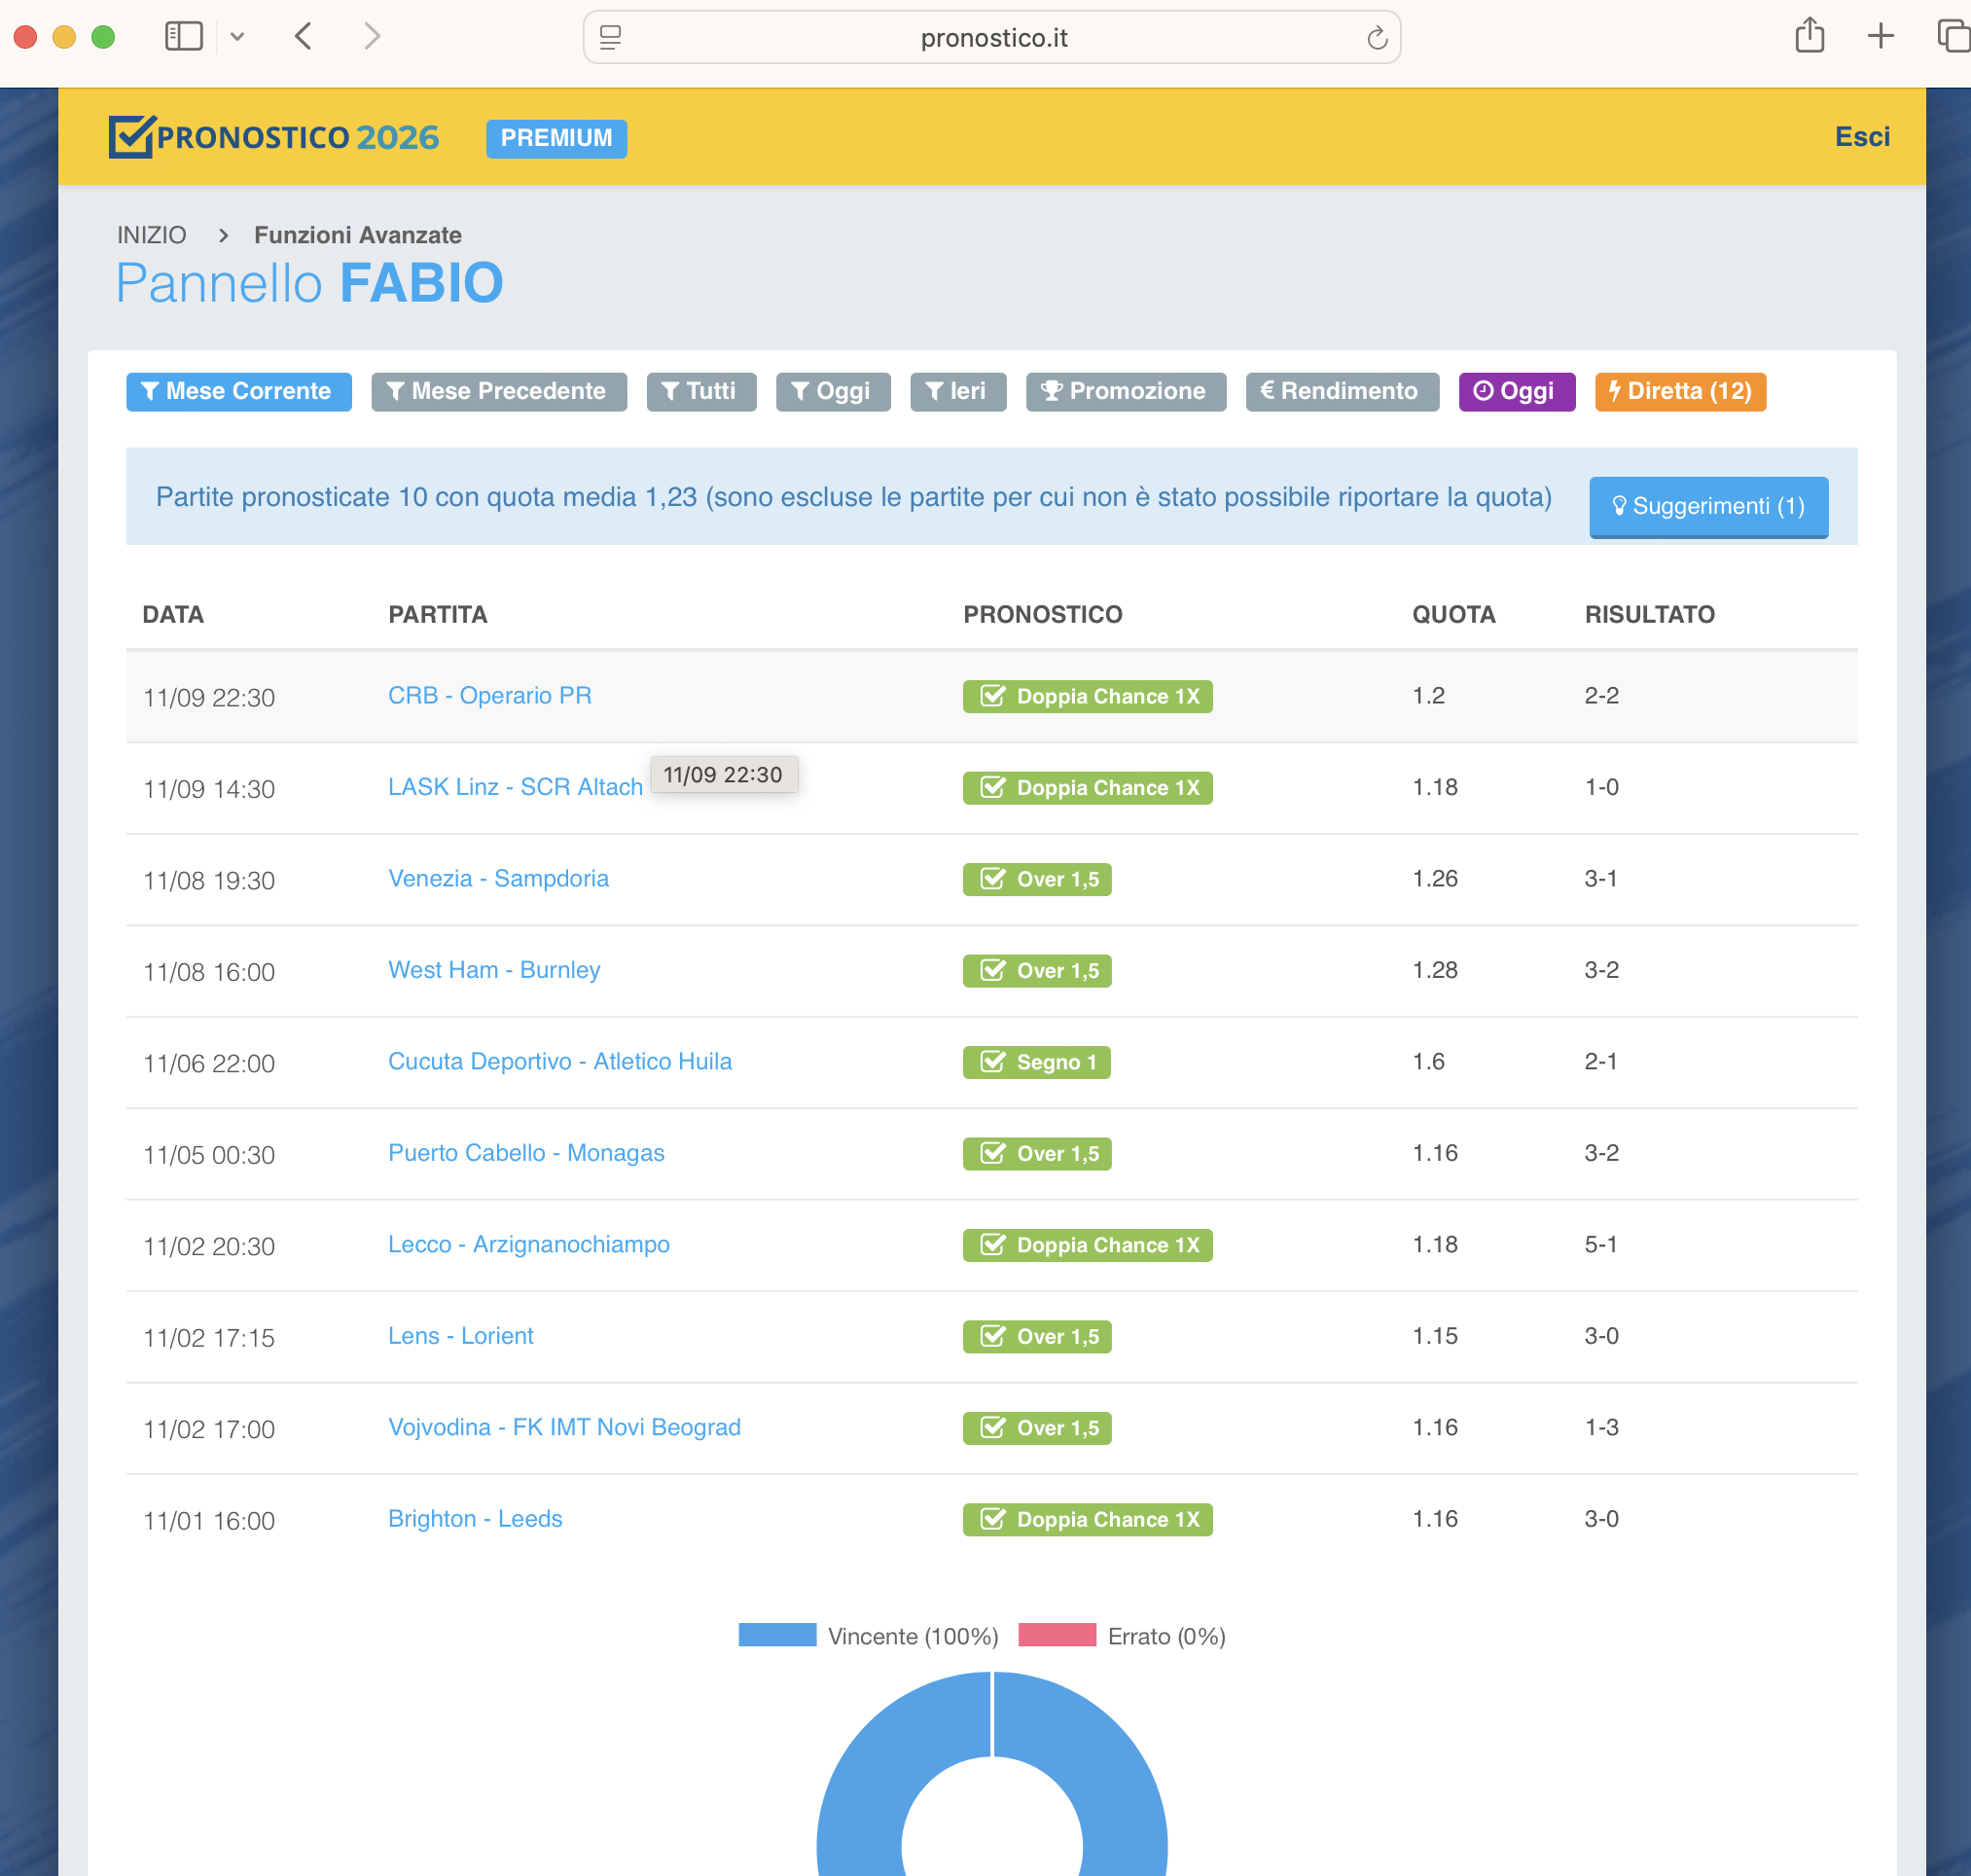Image resolution: width=1971 pixels, height=1876 pixels.
Task: Toggle the Vincente (100%) legend swatch
Action: click(777, 1635)
